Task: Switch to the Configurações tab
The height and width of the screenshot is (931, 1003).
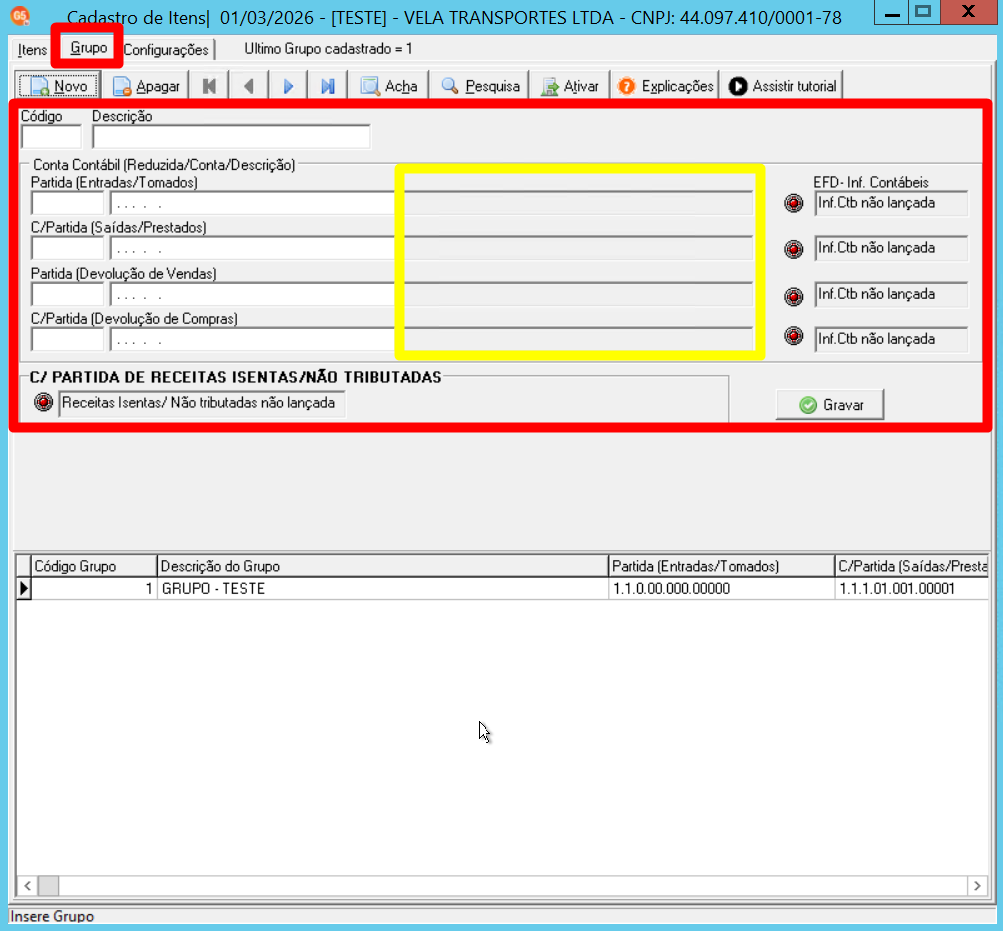Action: click(x=166, y=49)
